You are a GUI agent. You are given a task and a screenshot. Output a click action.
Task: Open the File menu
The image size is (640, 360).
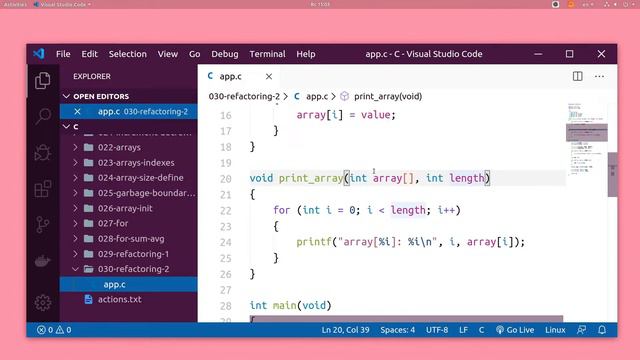[63, 54]
